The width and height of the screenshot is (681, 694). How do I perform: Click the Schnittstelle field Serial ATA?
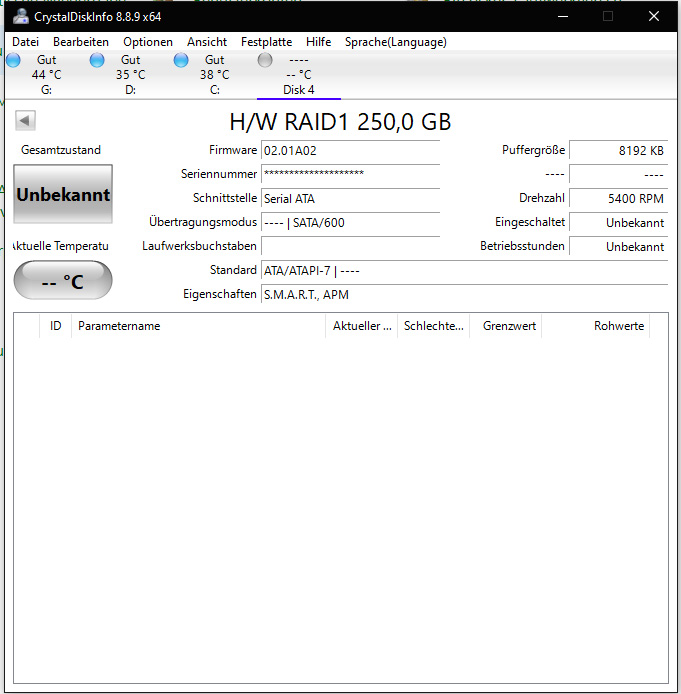coord(350,198)
